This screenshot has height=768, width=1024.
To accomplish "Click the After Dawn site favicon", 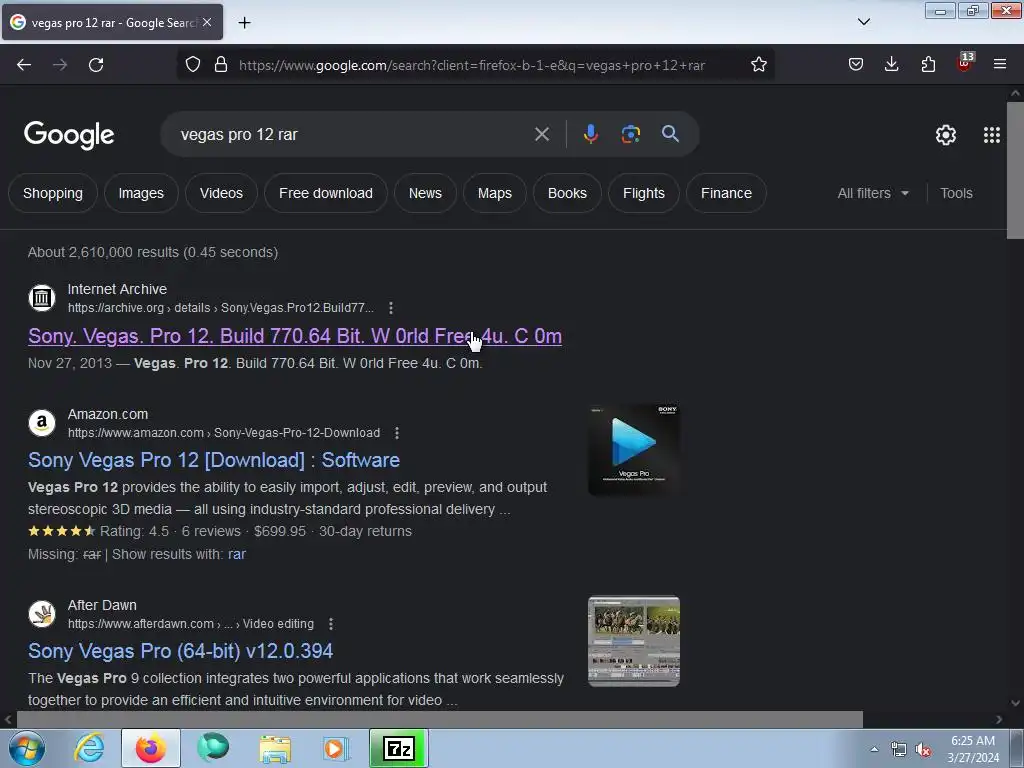I will click(x=42, y=614).
